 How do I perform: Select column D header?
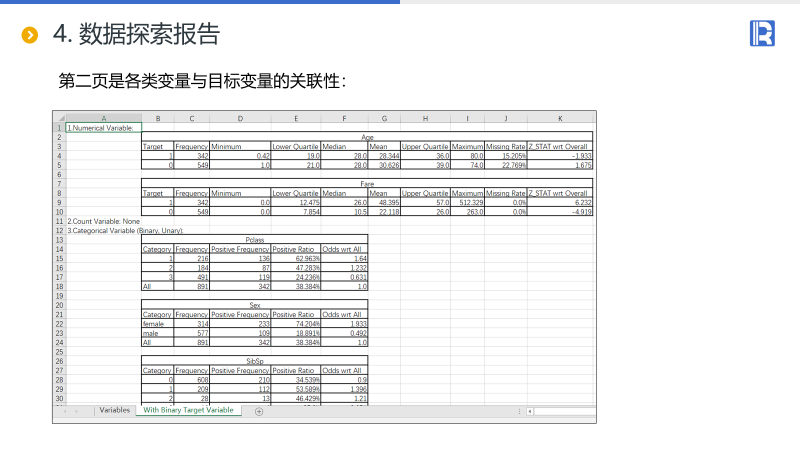(x=240, y=118)
